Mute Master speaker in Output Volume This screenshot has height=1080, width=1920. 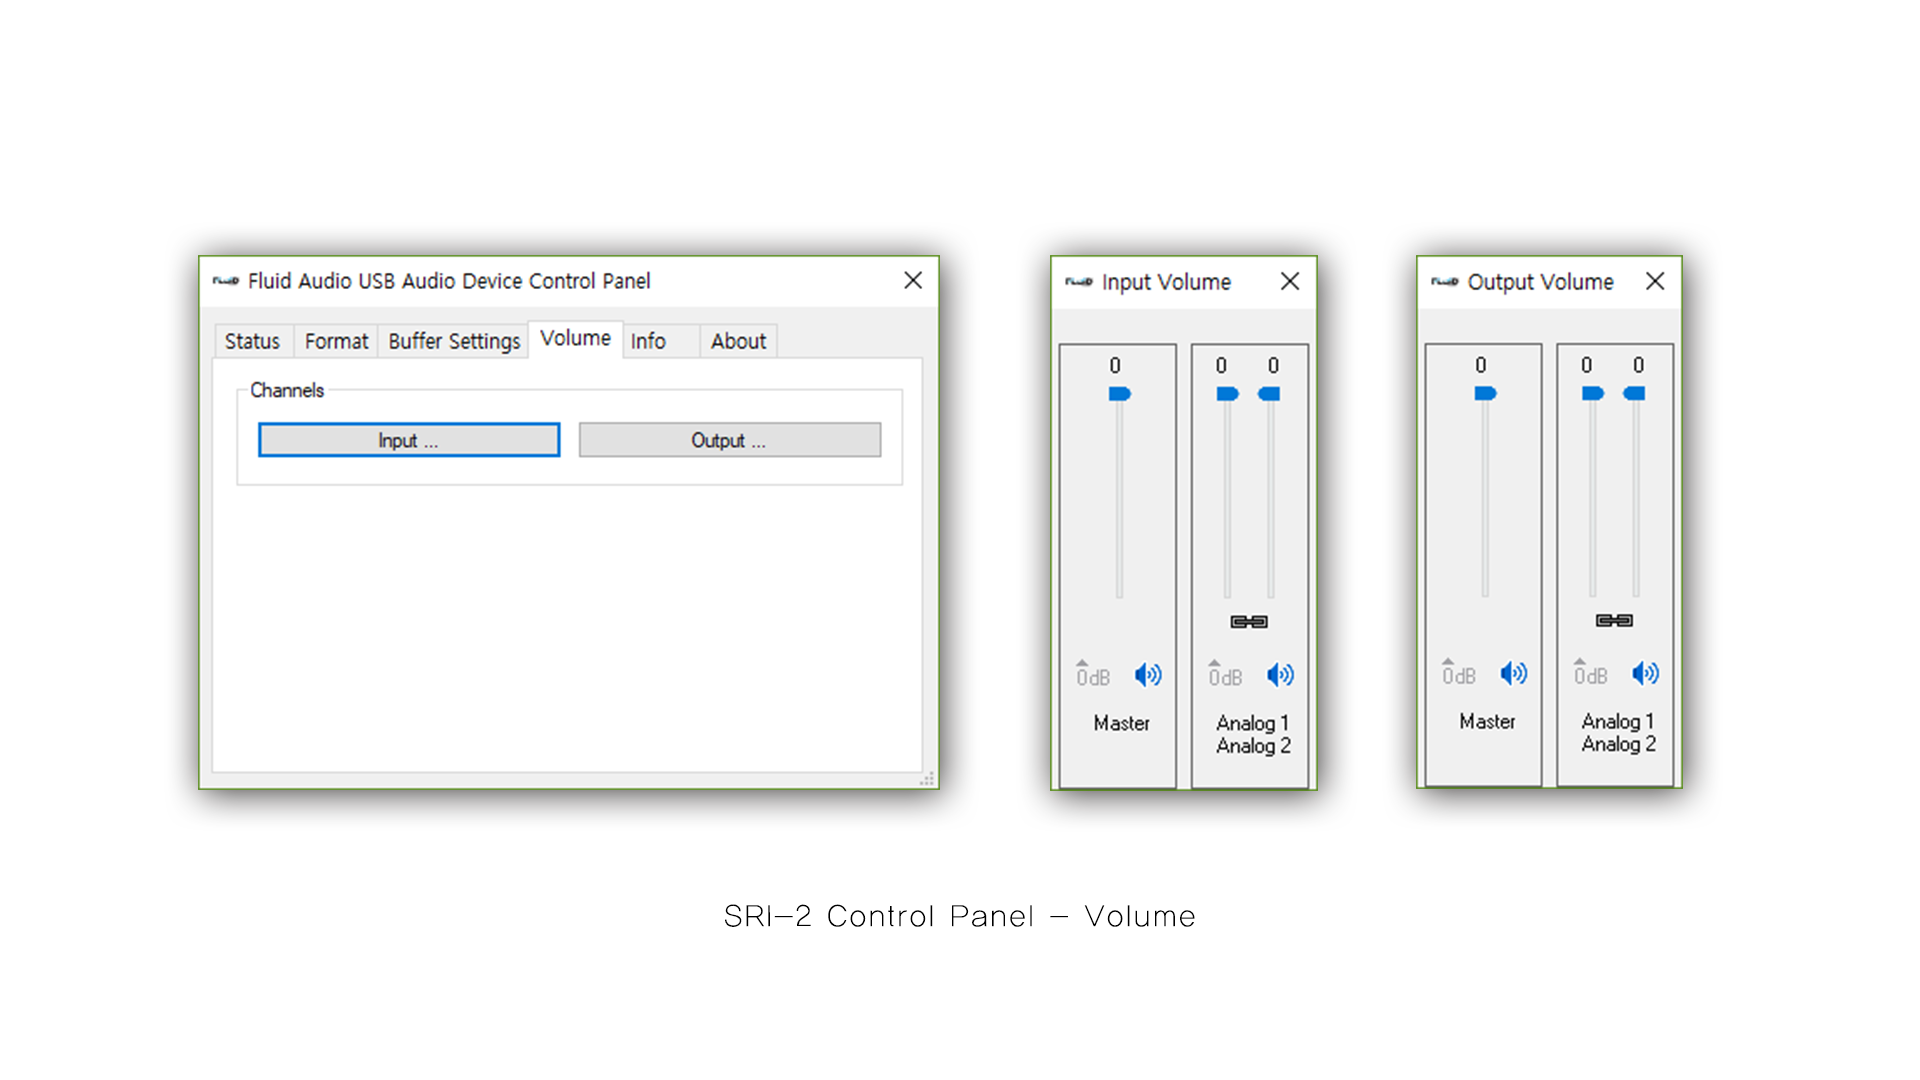(x=1514, y=674)
